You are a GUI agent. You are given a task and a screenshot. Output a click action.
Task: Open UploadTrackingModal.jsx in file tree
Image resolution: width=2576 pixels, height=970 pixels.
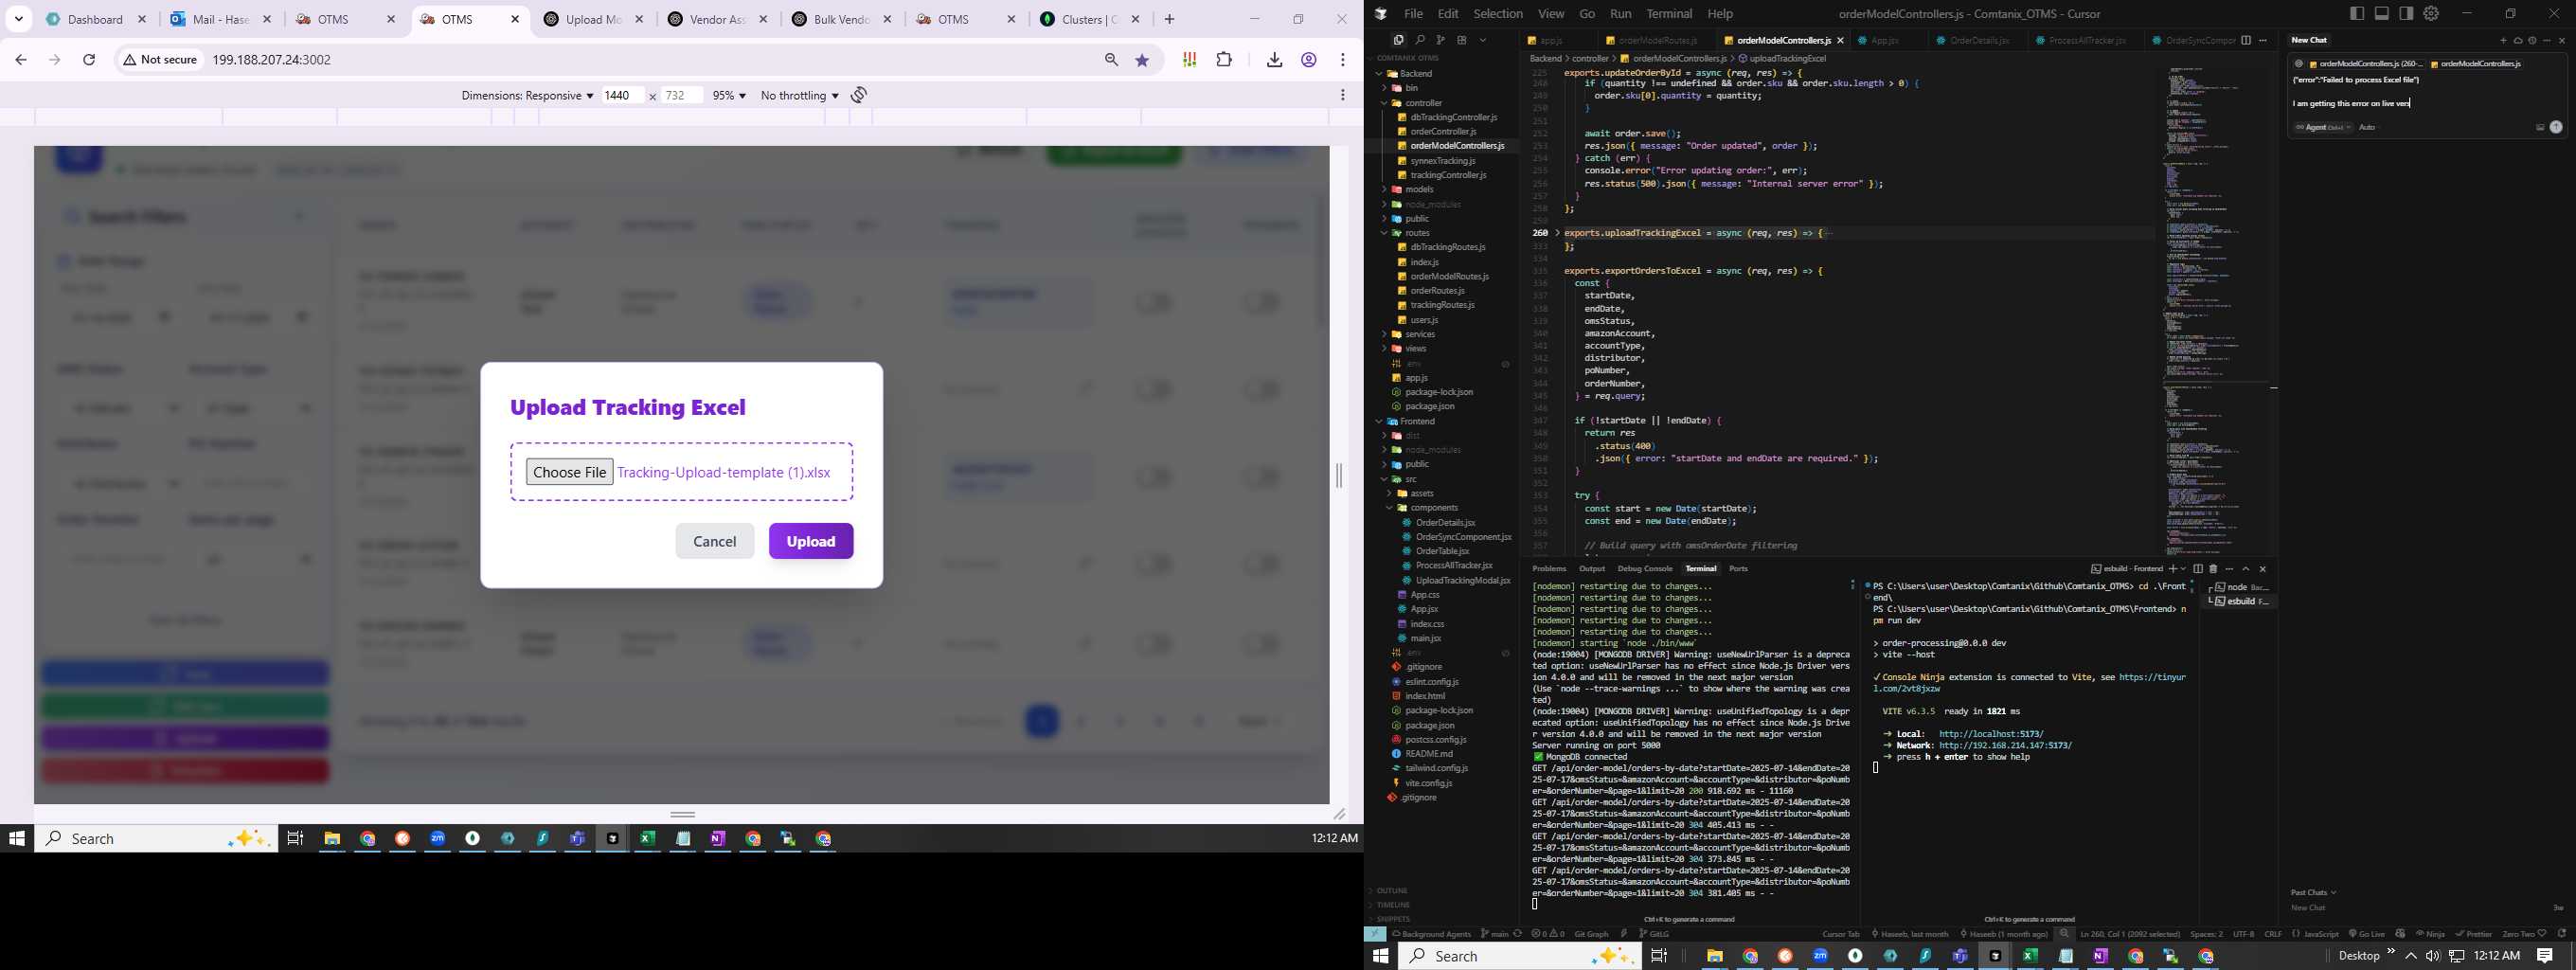point(1463,580)
